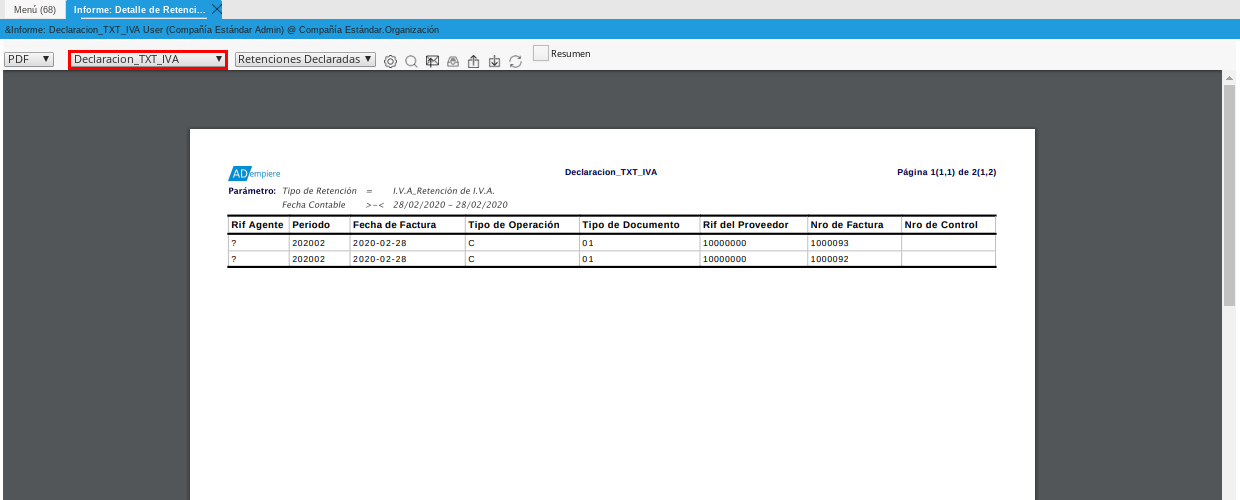Image resolution: width=1240 pixels, height=500 pixels.
Task: Toggle the Resumen checkbox
Action: click(541, 53)
